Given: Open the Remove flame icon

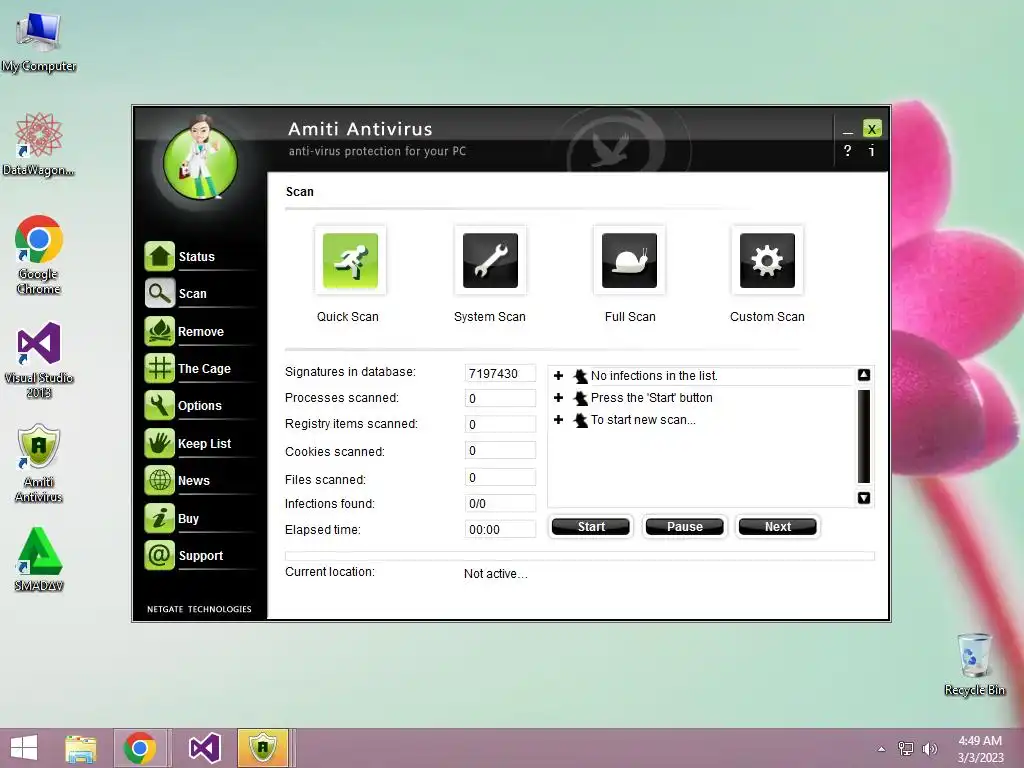Looking at the screenshot, I should [159, 331].
